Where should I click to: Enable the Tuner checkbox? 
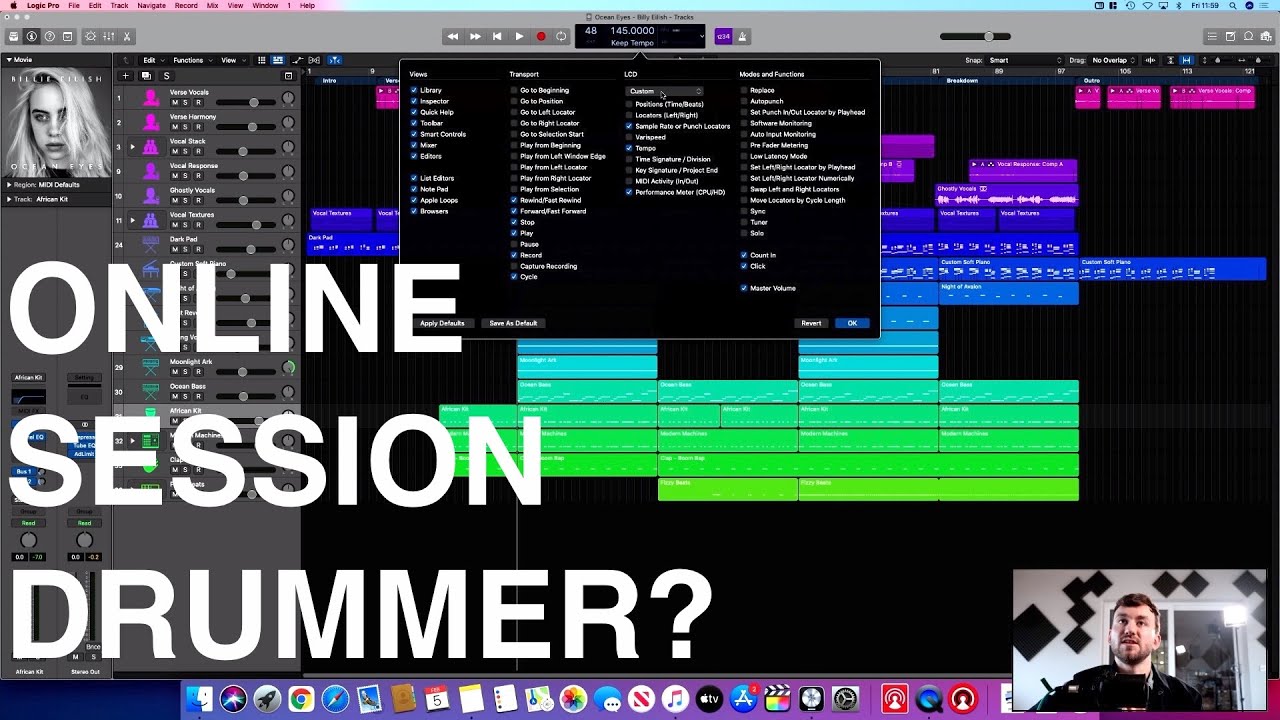pos(744,222)
